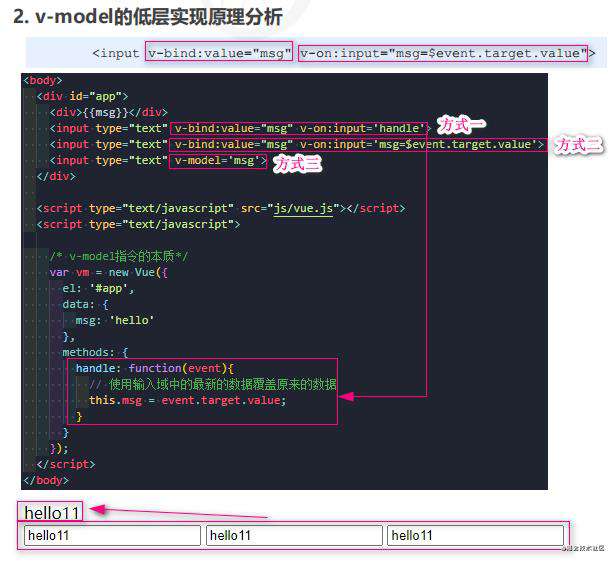Click "v-model='msg'" attribute in the code
This screenshot has height=562, width=616.
218,161
